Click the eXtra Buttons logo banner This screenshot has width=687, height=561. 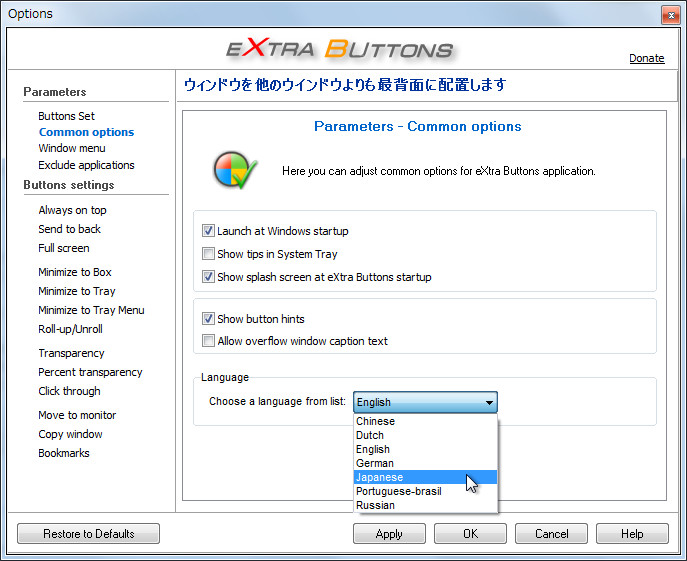(340, 48)
